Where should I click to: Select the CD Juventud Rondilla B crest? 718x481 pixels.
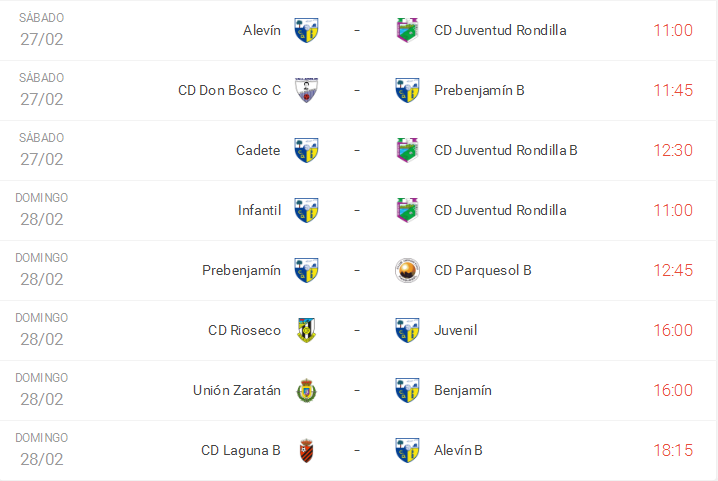point(407,150)
